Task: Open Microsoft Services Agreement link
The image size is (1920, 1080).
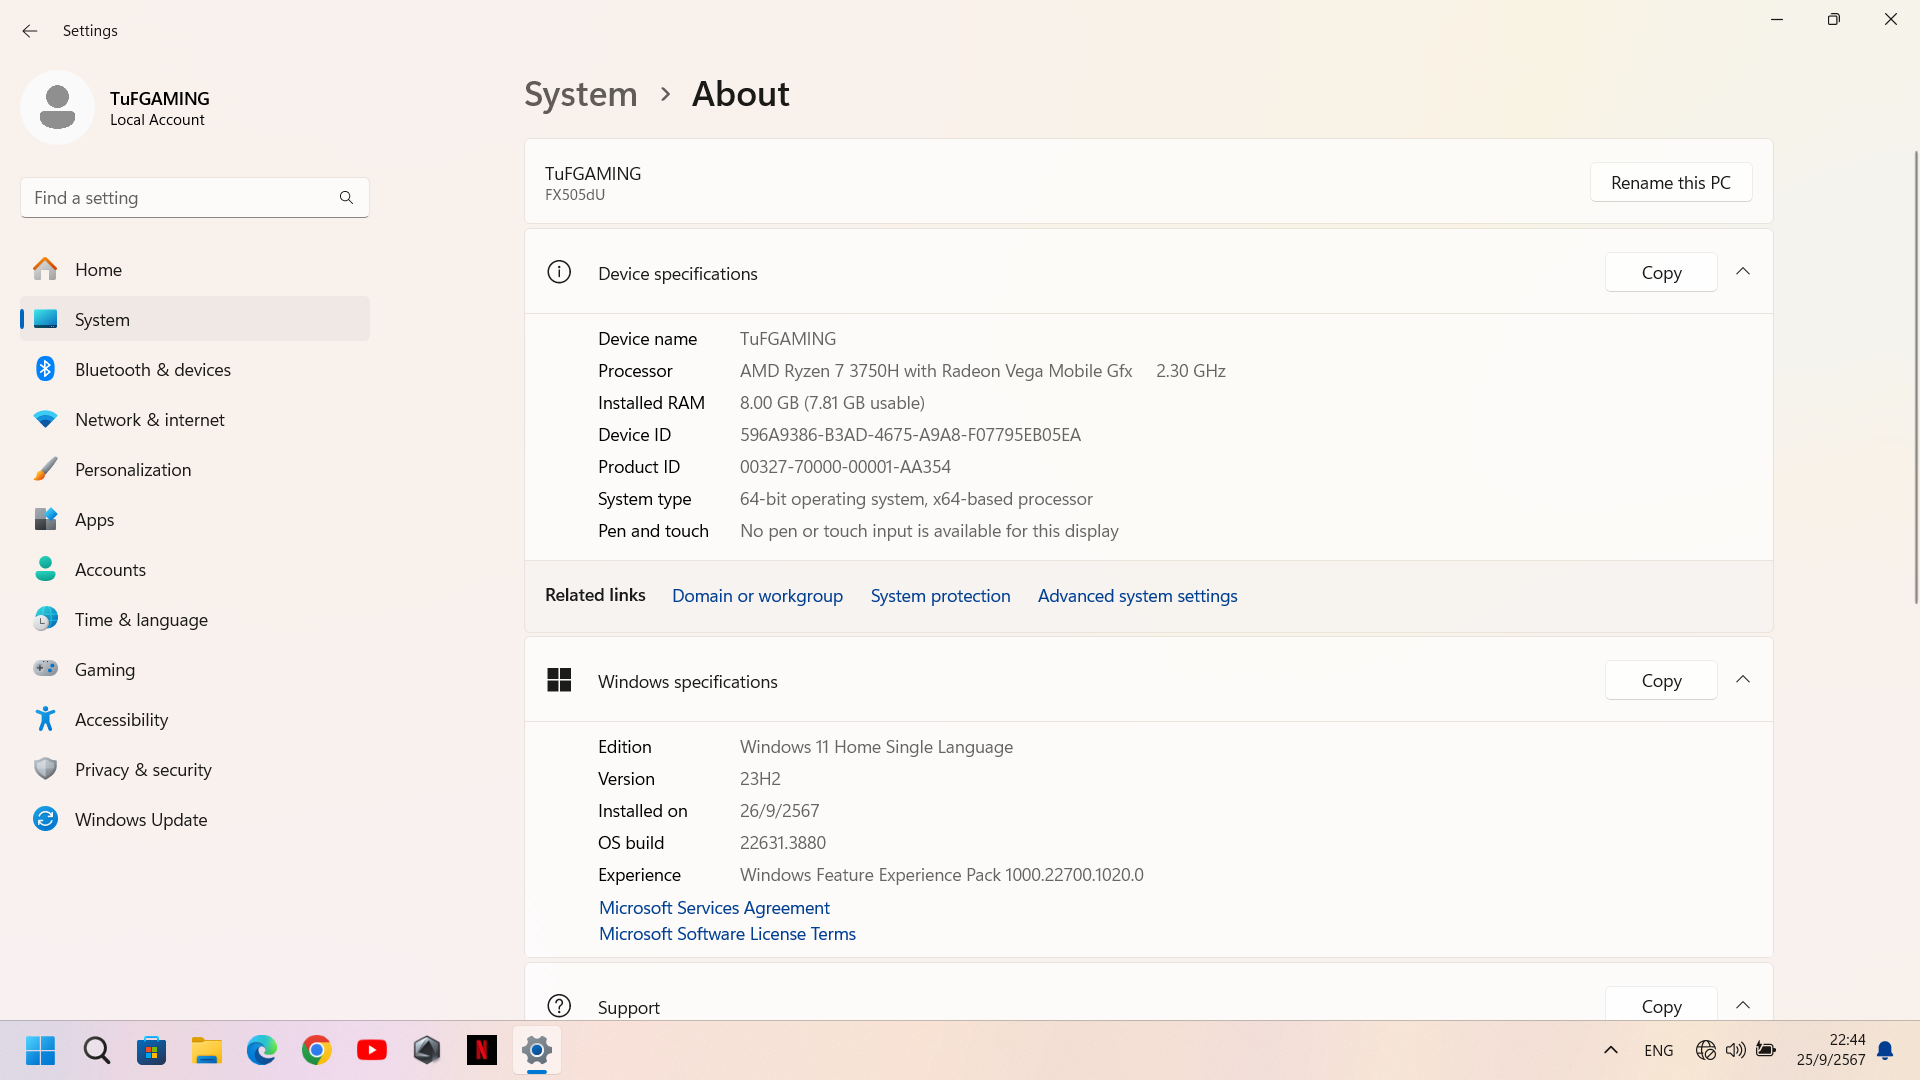Action: pyautogui.click(x=714, y=907)
